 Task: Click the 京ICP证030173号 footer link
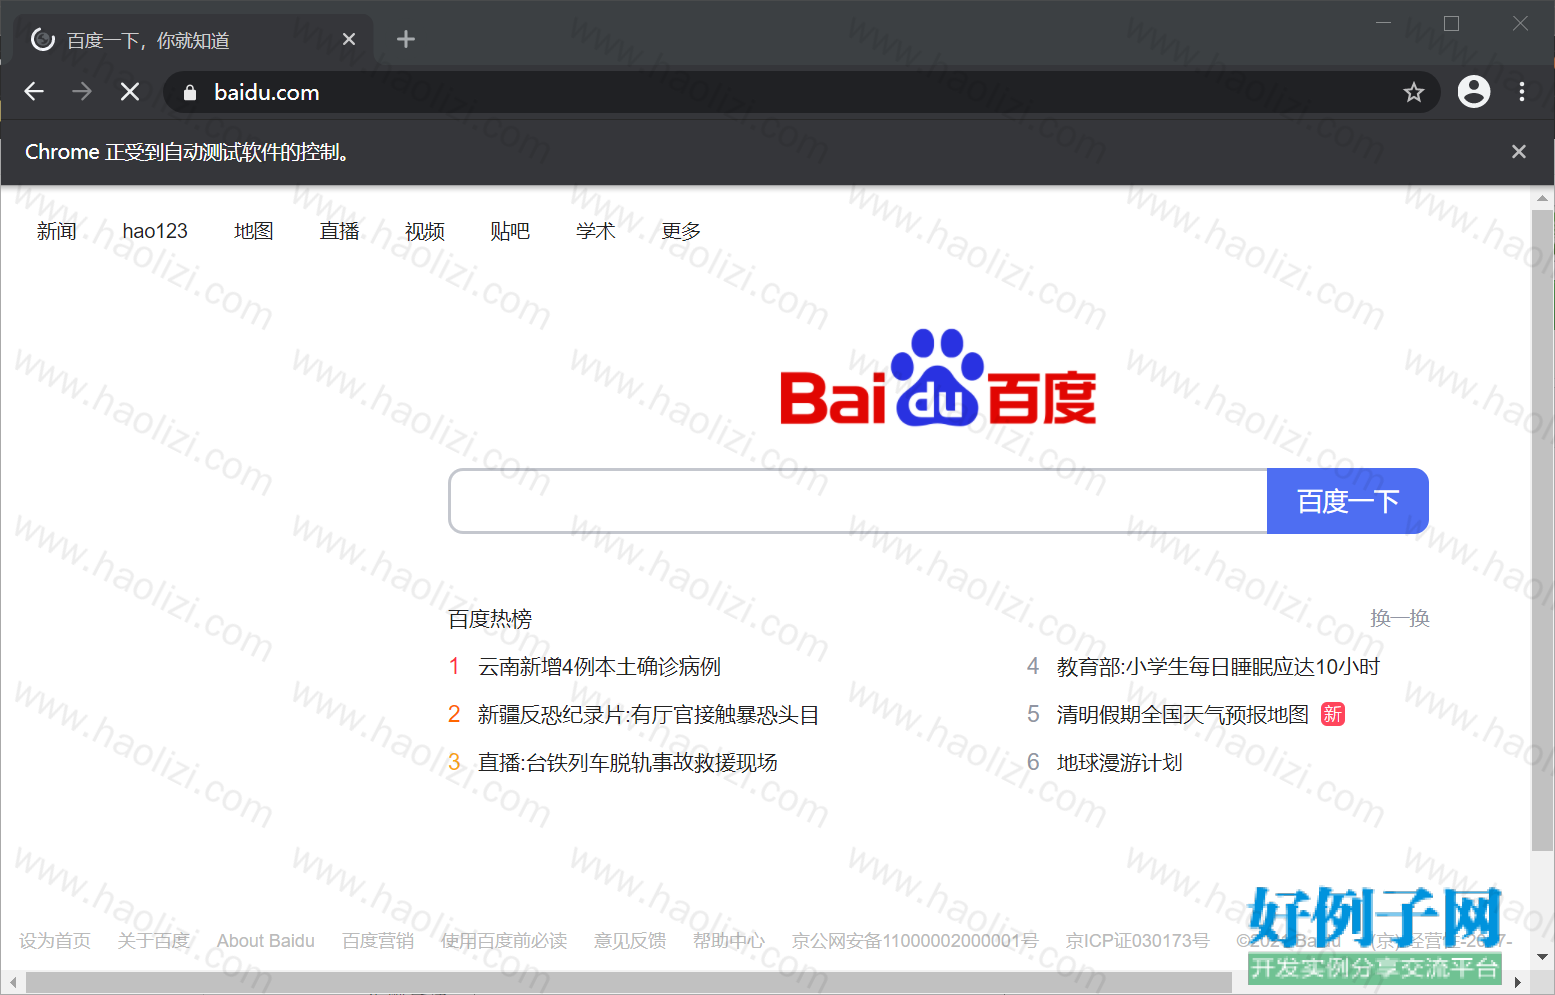[x=1137, y=941]
